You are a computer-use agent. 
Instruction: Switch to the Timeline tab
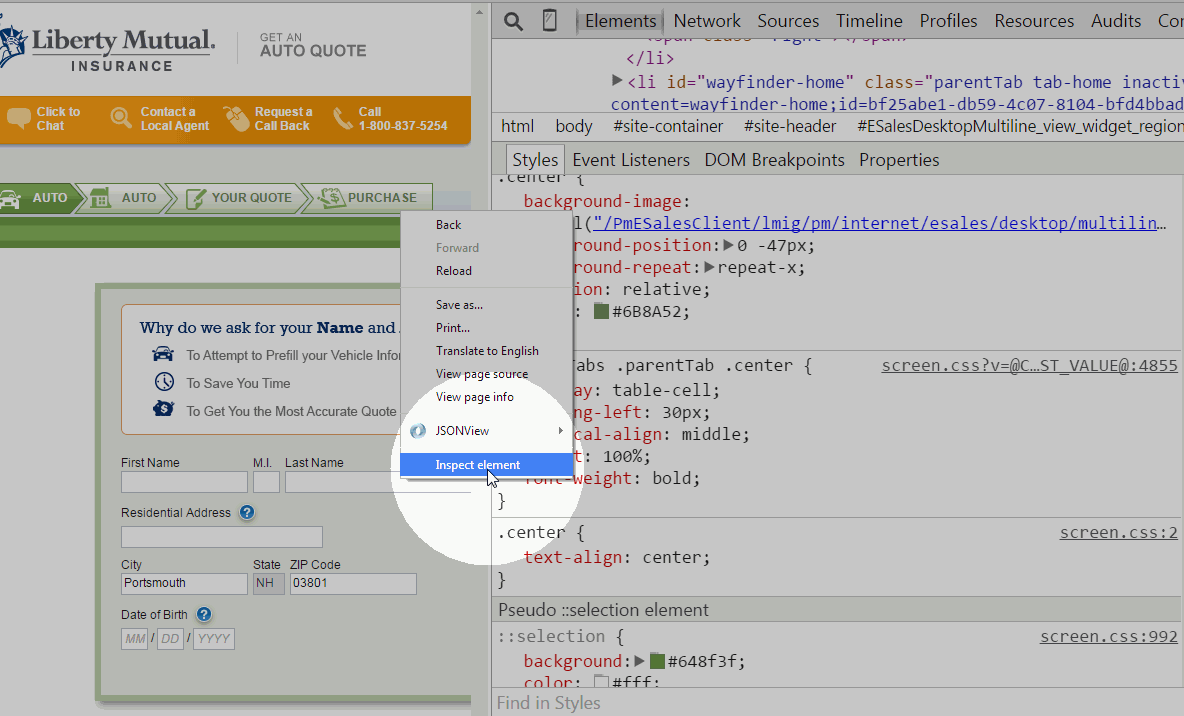pos(869,21)
